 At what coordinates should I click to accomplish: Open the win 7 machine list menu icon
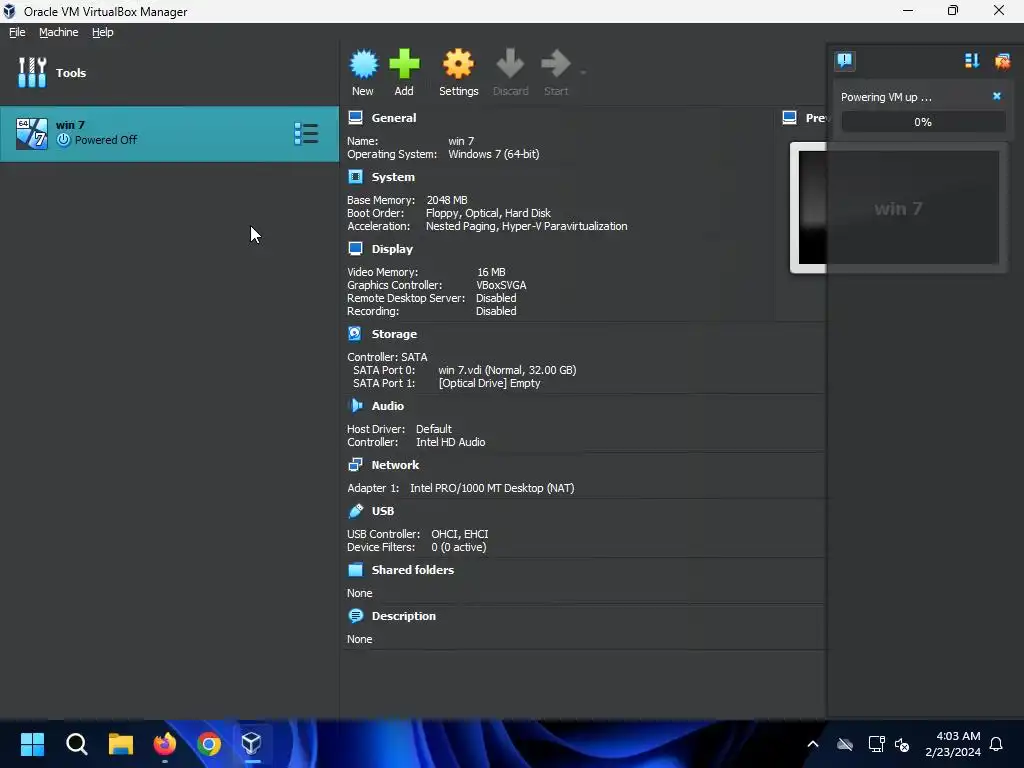[x=306, y=134]
